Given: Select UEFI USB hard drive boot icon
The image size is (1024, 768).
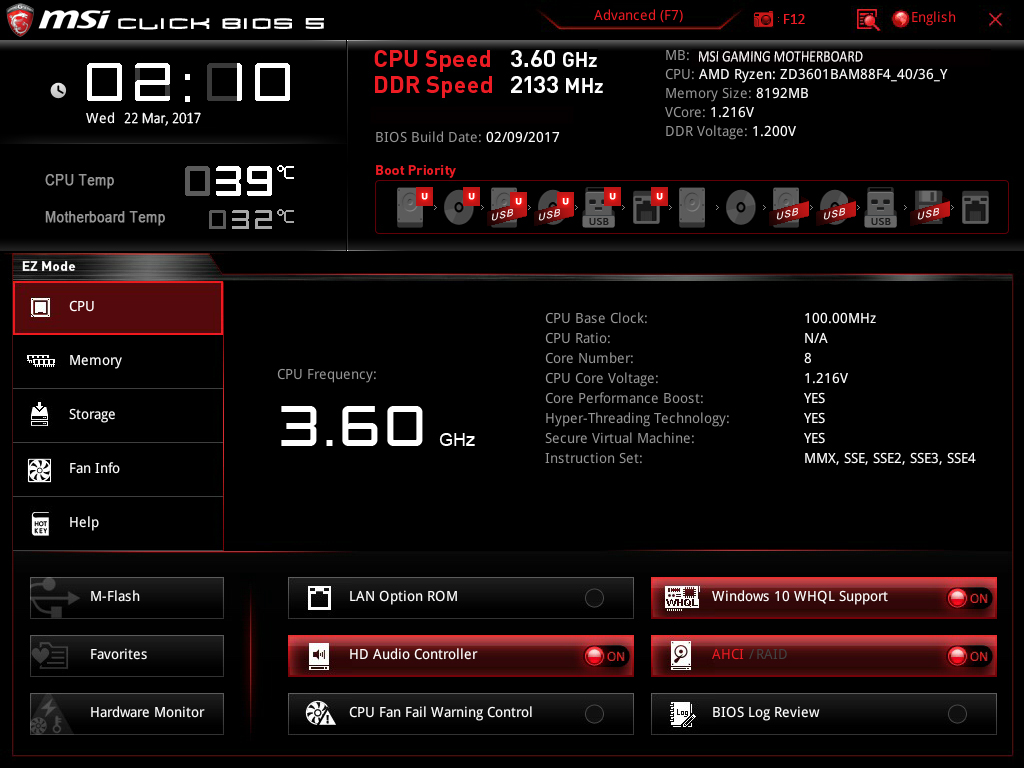Looking at the screenshot, I should (x=508, y=207).
